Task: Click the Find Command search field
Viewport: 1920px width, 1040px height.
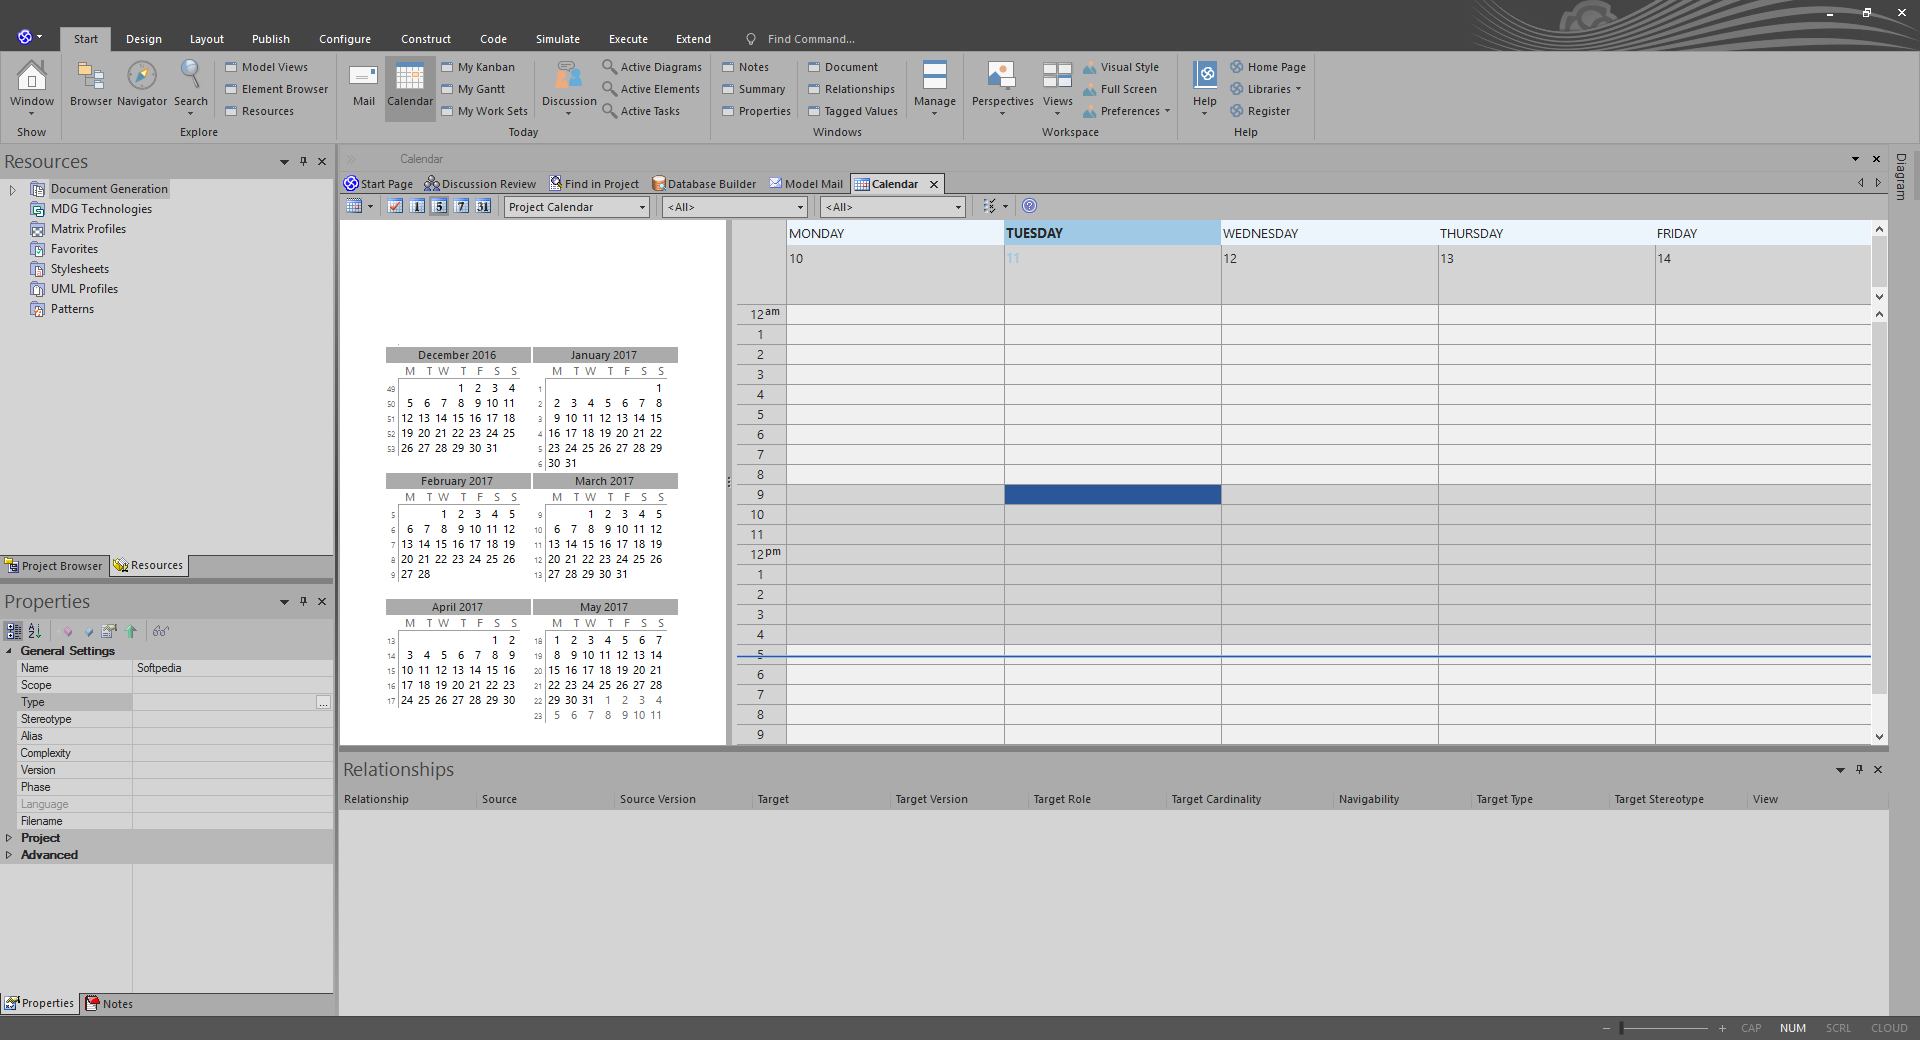Action: 811,39
